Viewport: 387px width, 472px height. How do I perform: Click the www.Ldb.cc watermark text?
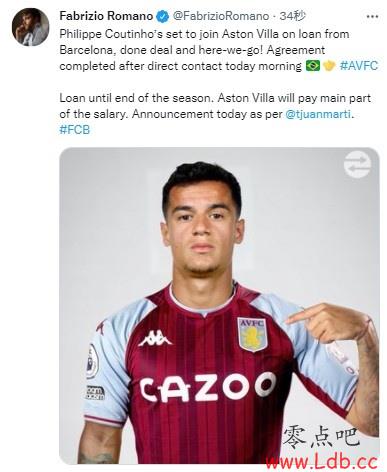tap(321, 462)
